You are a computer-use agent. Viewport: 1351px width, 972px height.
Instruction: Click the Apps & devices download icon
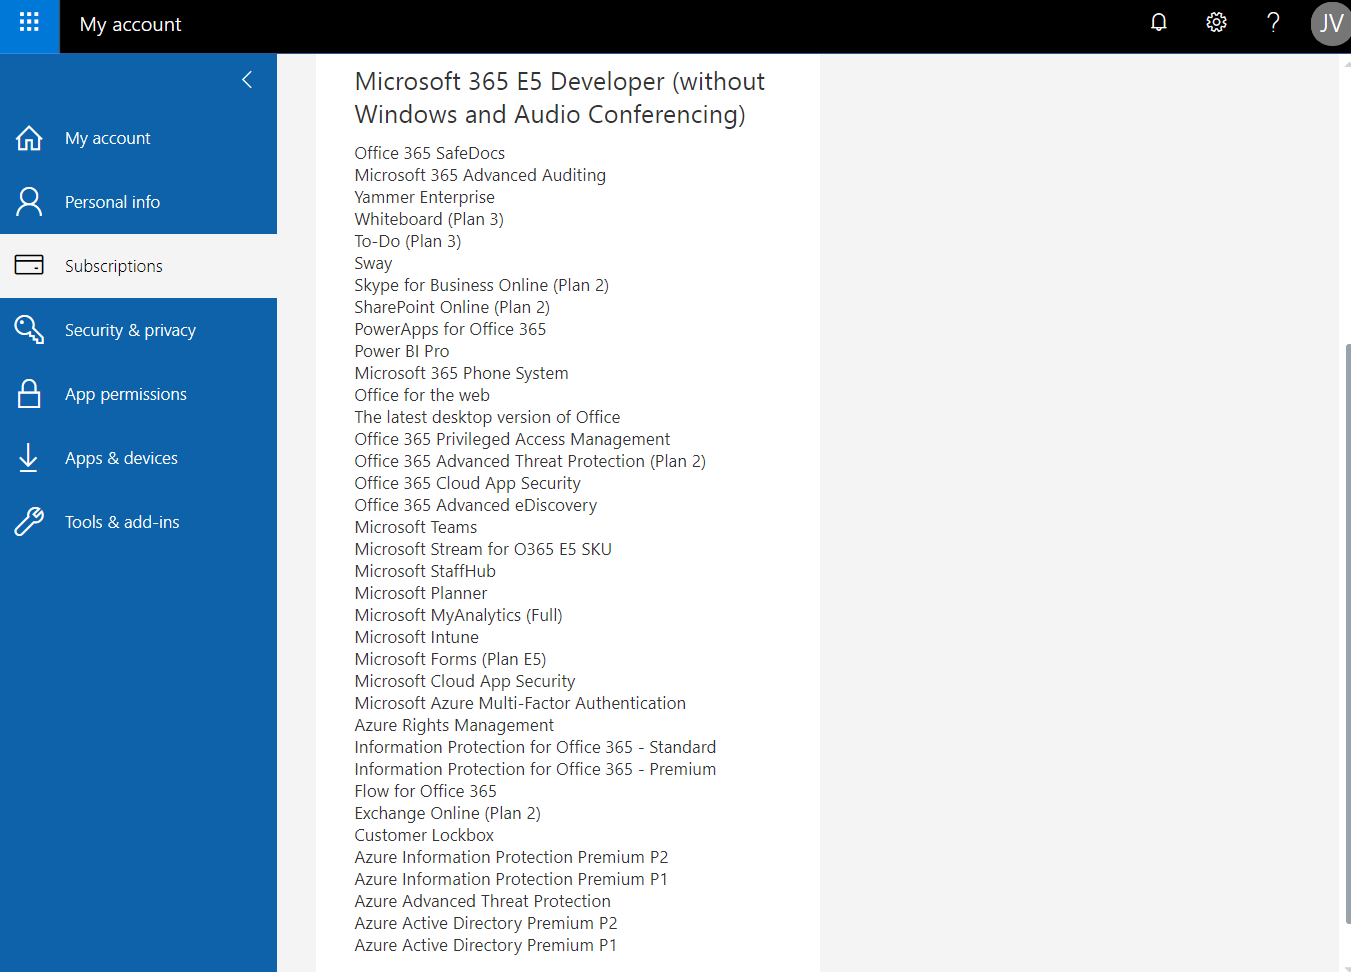click(29, 458)
